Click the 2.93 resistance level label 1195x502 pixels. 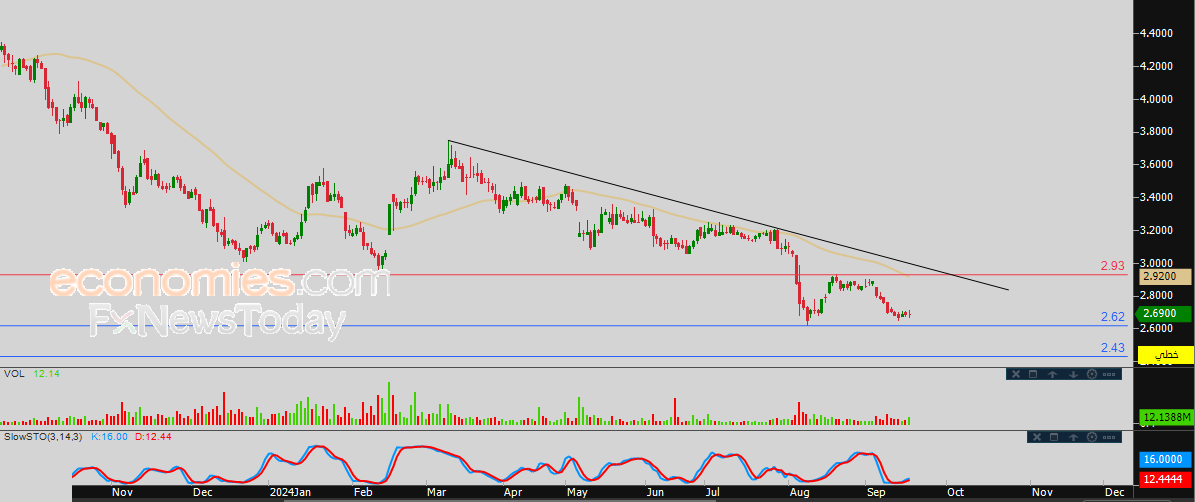[1113, 266]
